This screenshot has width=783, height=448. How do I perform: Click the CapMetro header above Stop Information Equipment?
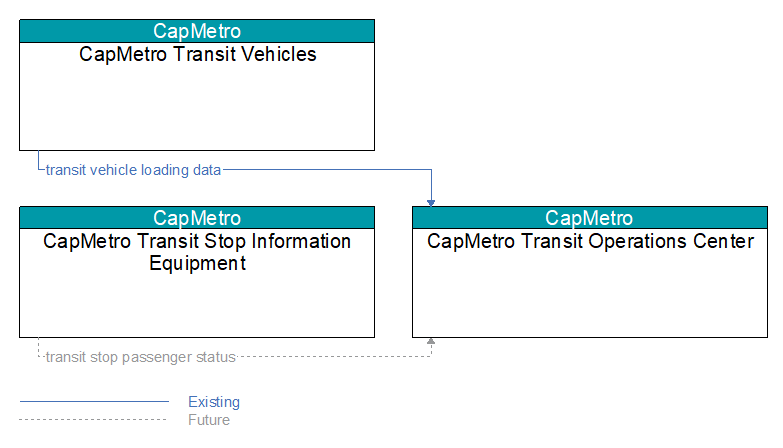(197, 218)
